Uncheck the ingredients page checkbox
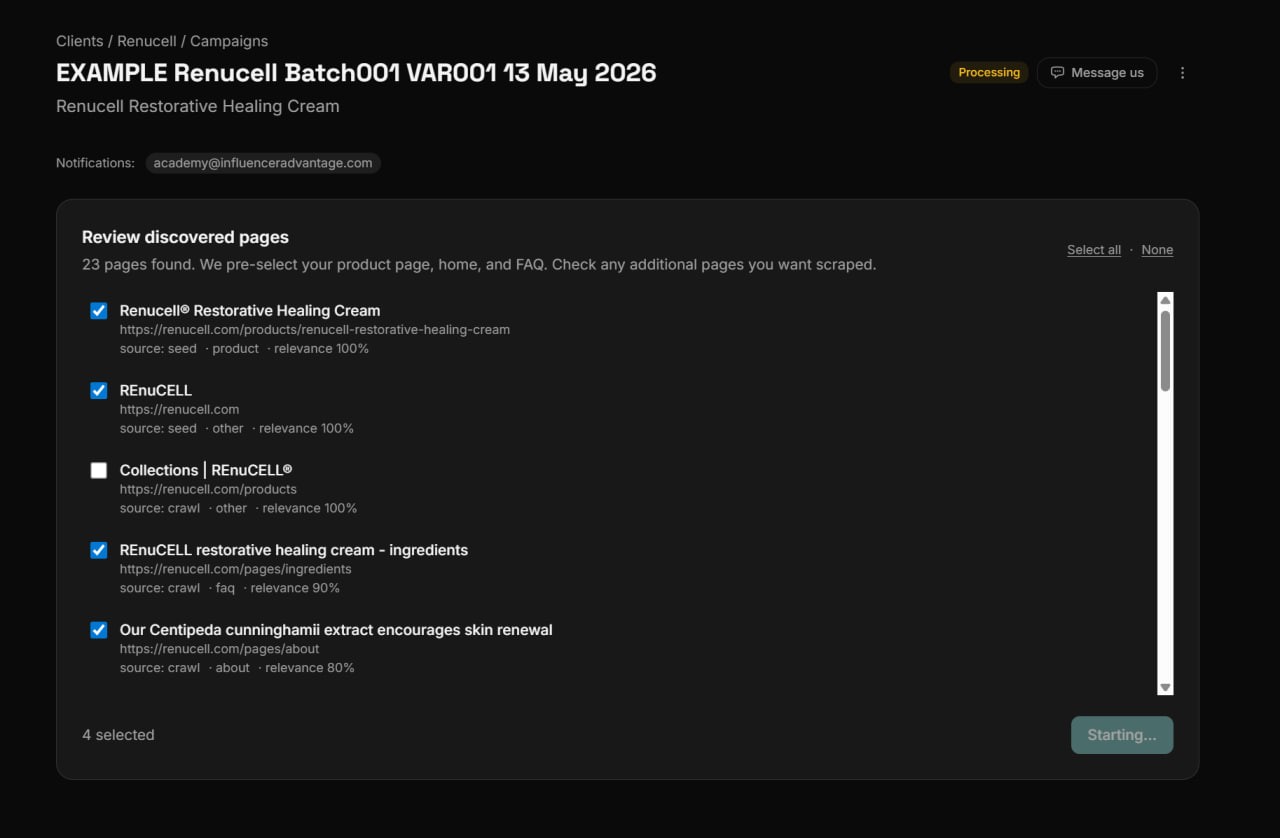1280x838 pixels. click(99, 551)
